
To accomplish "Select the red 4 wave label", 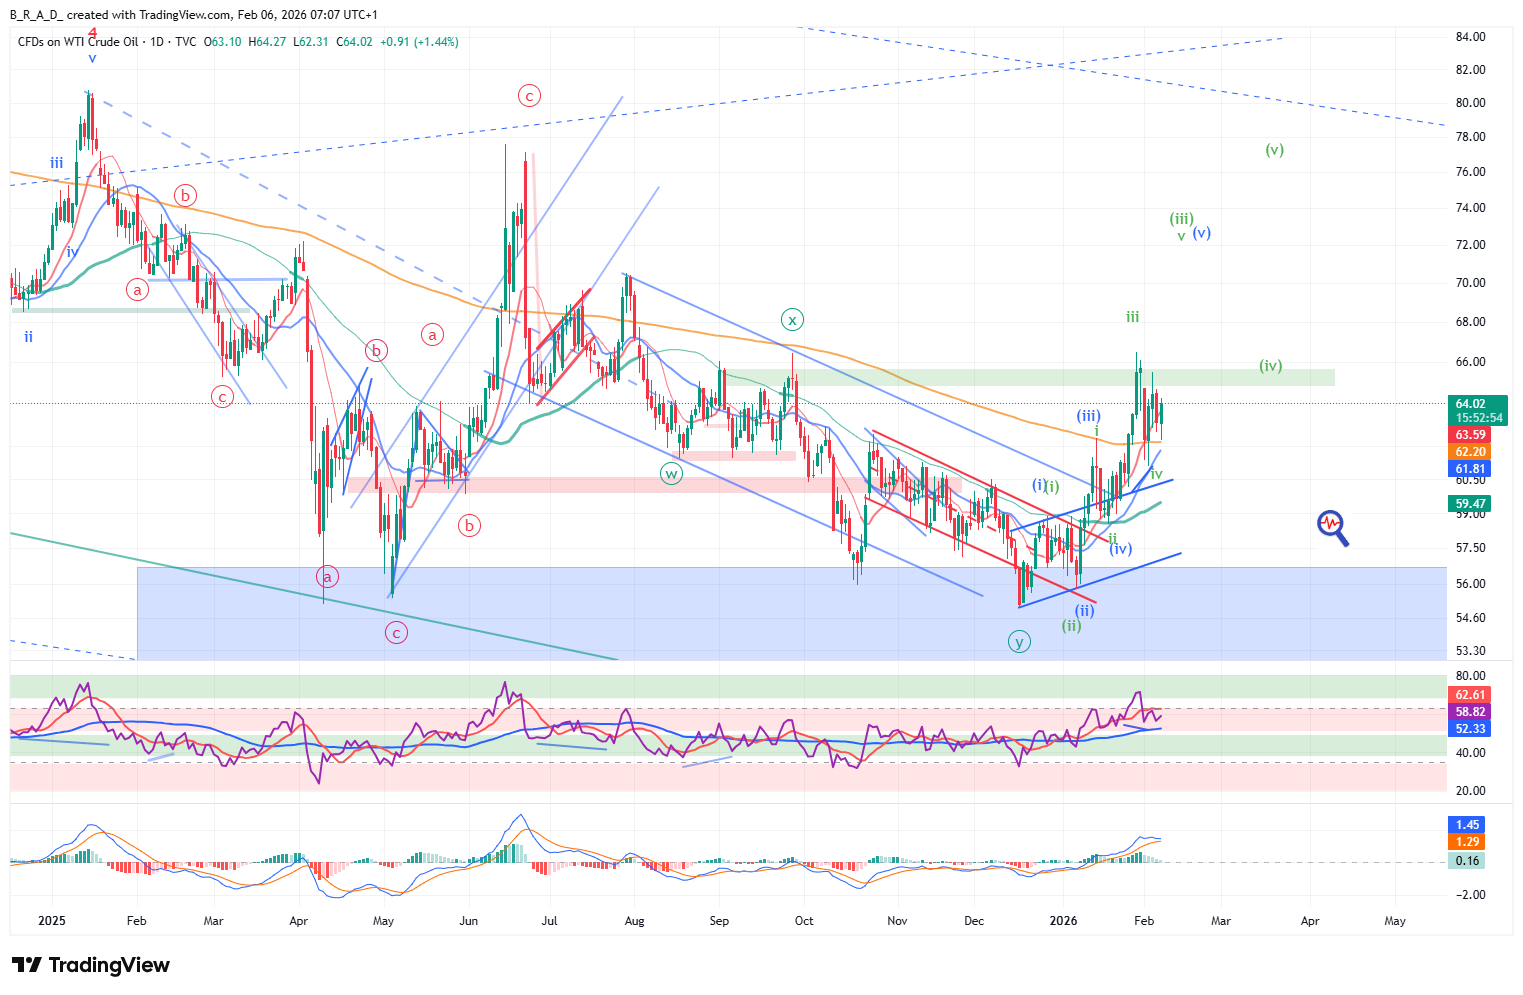I will click(x=92, y=33).
